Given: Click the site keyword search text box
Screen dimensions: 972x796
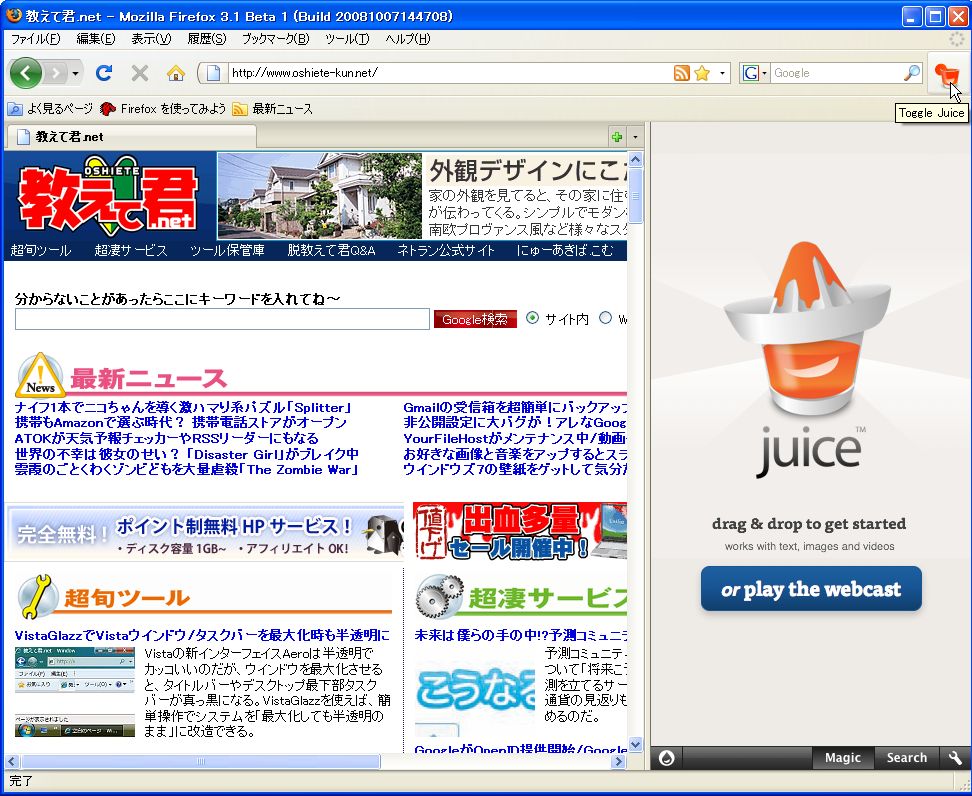Looking at the screenshot, I should coord(222,319).
